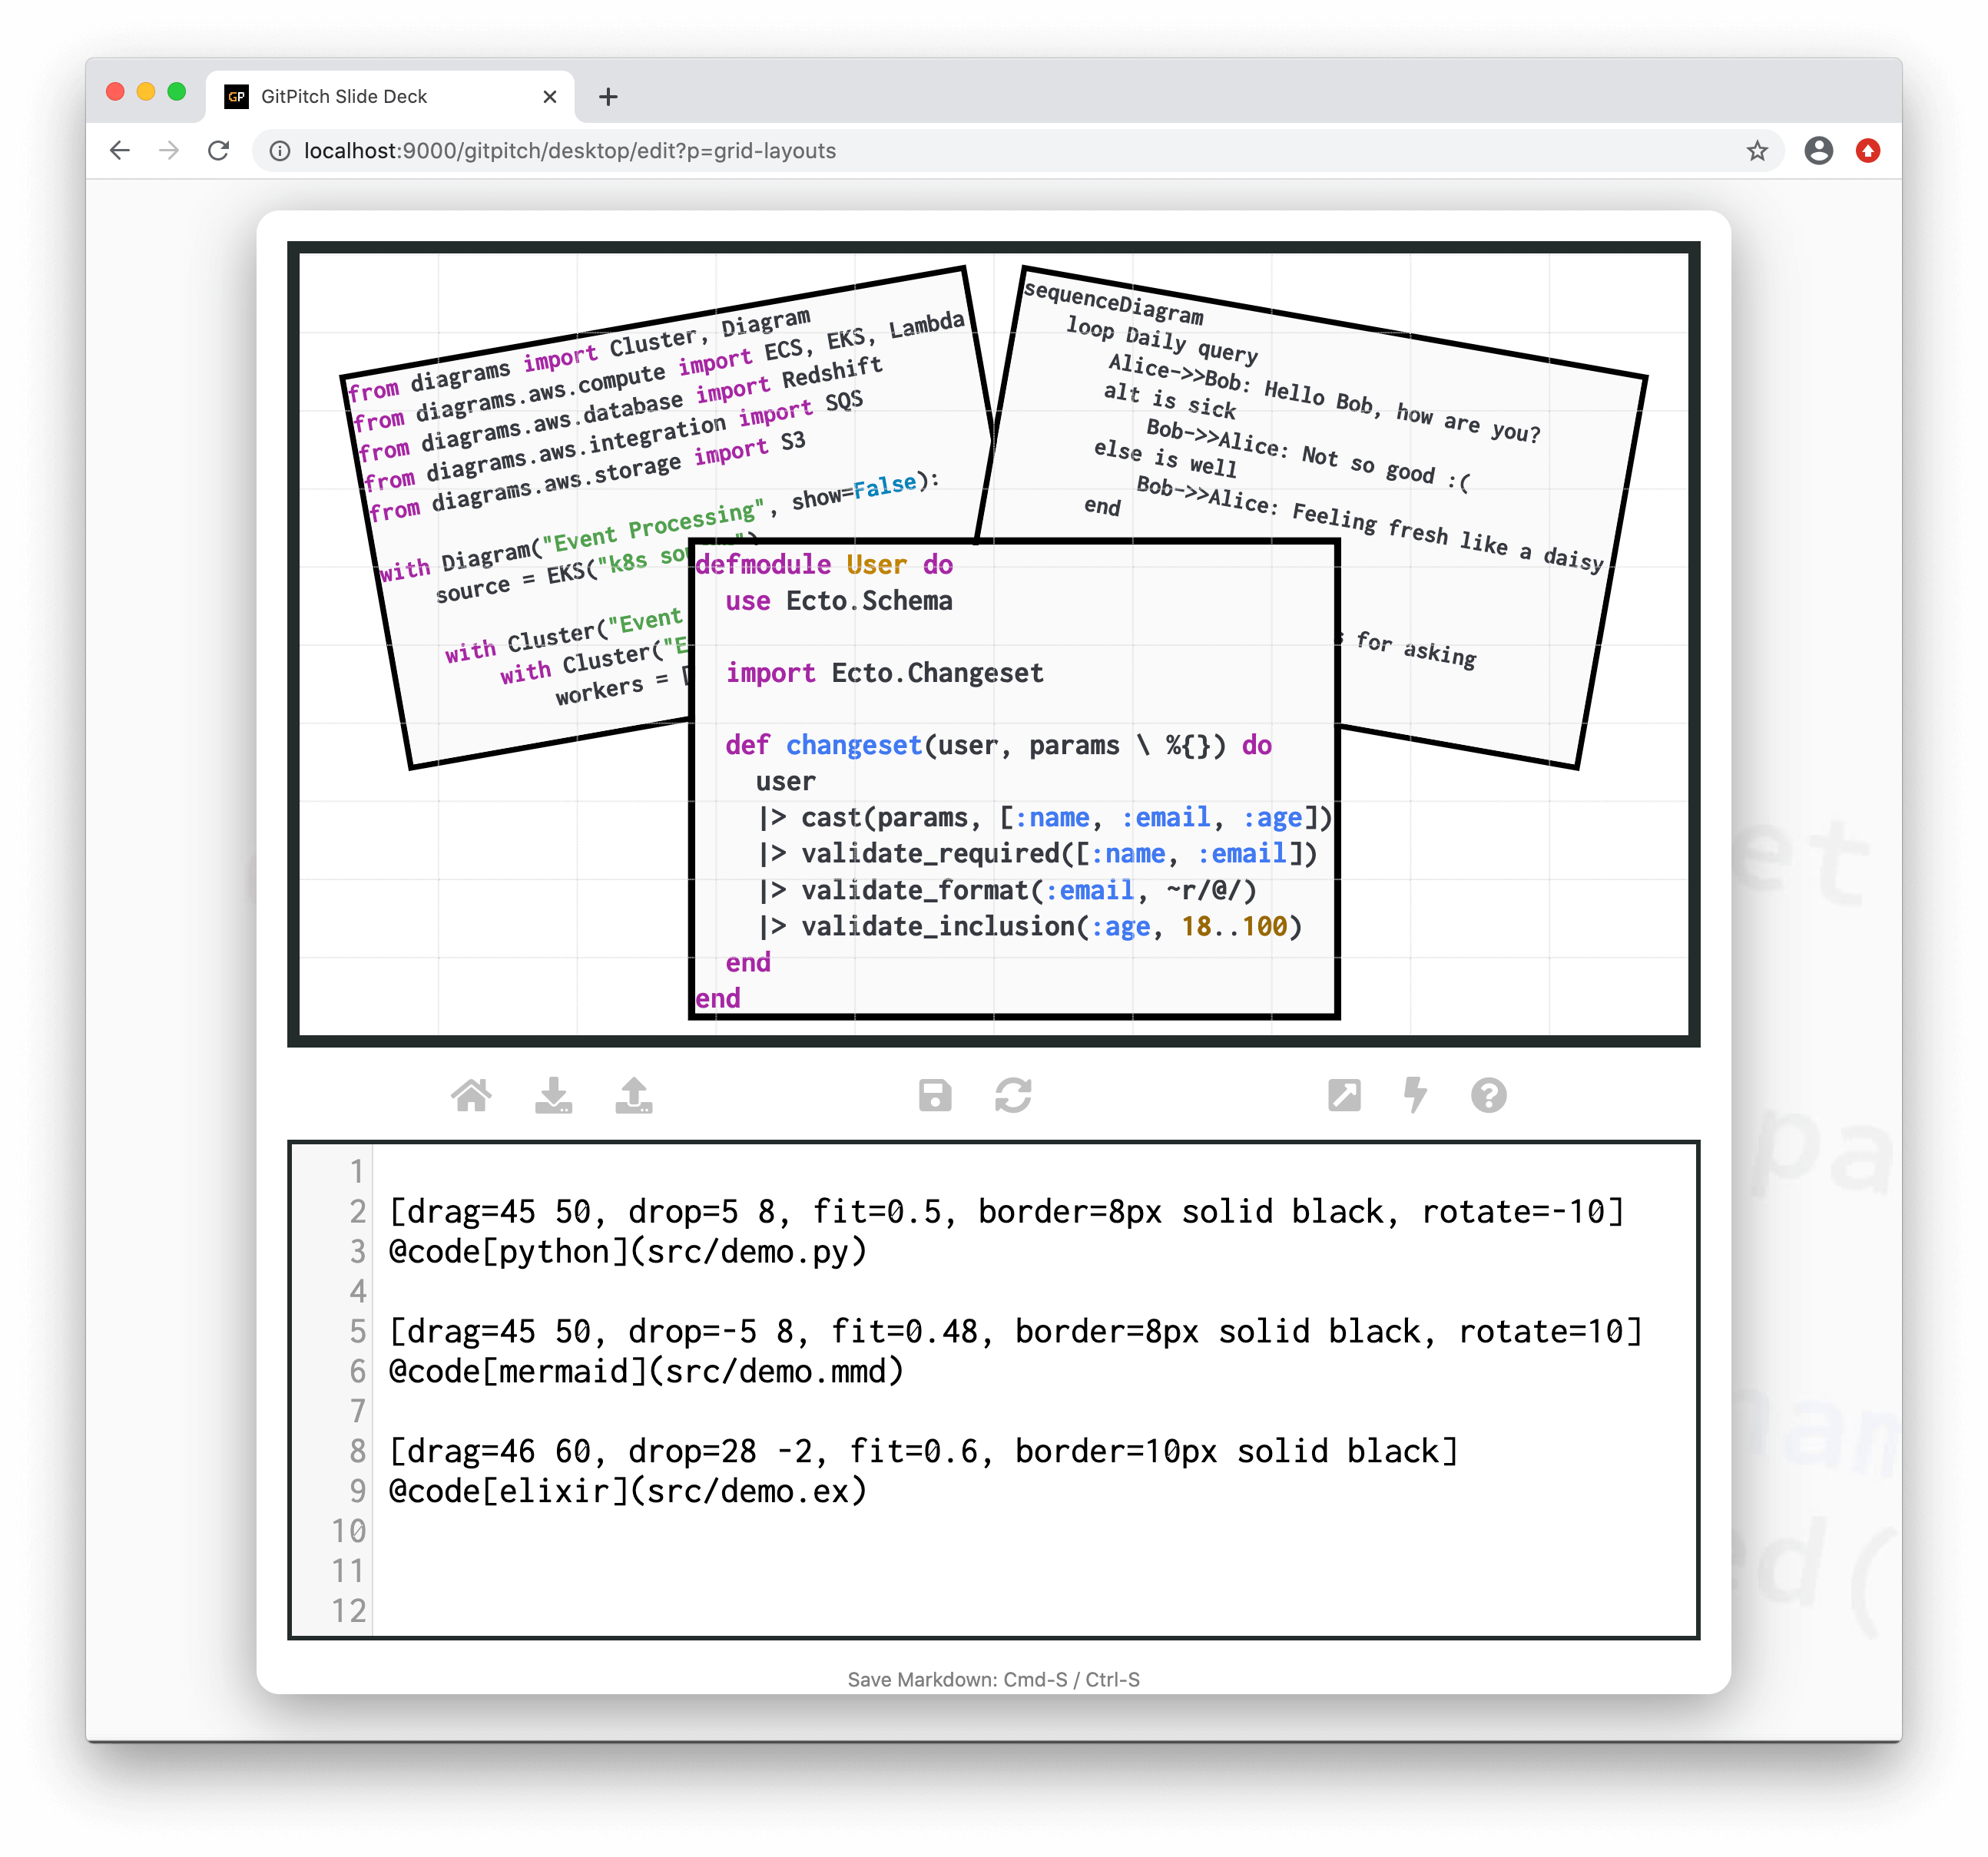Open a new browser tab
Viewport: 1988px width, 1857px height.
point(608,97)
